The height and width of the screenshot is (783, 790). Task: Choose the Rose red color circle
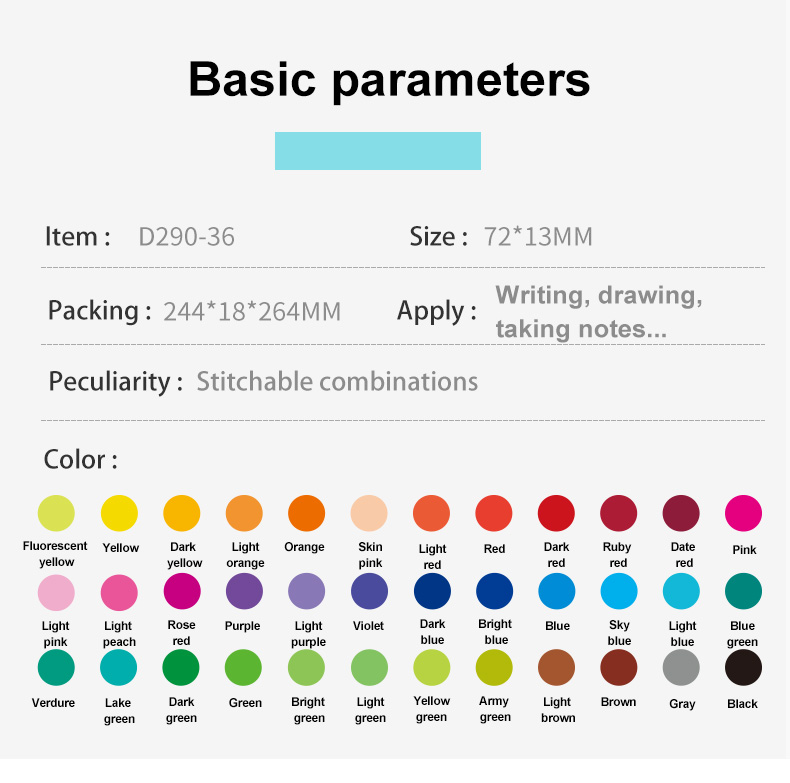182,592
